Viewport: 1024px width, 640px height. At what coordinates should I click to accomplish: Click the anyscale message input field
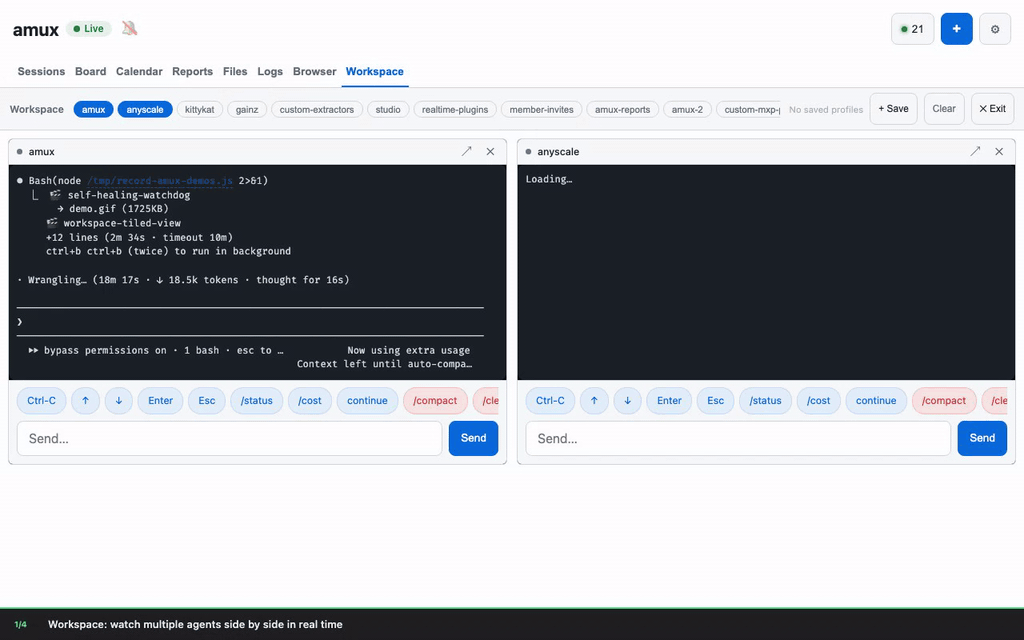pos(738,438)
